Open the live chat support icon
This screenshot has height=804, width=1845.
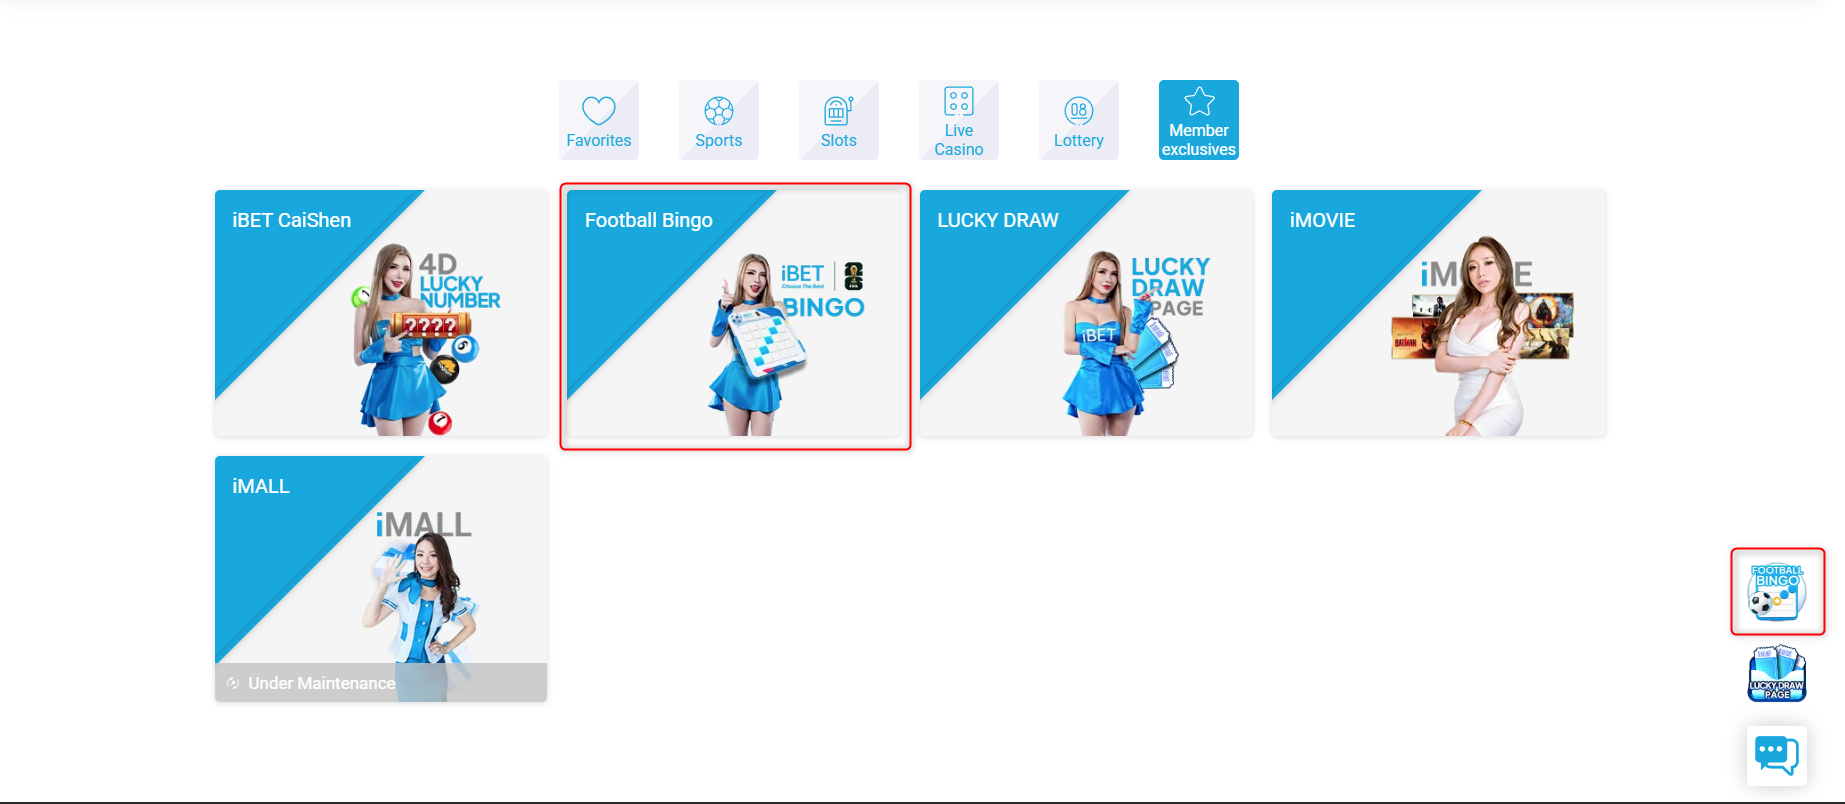[1777, 756]
